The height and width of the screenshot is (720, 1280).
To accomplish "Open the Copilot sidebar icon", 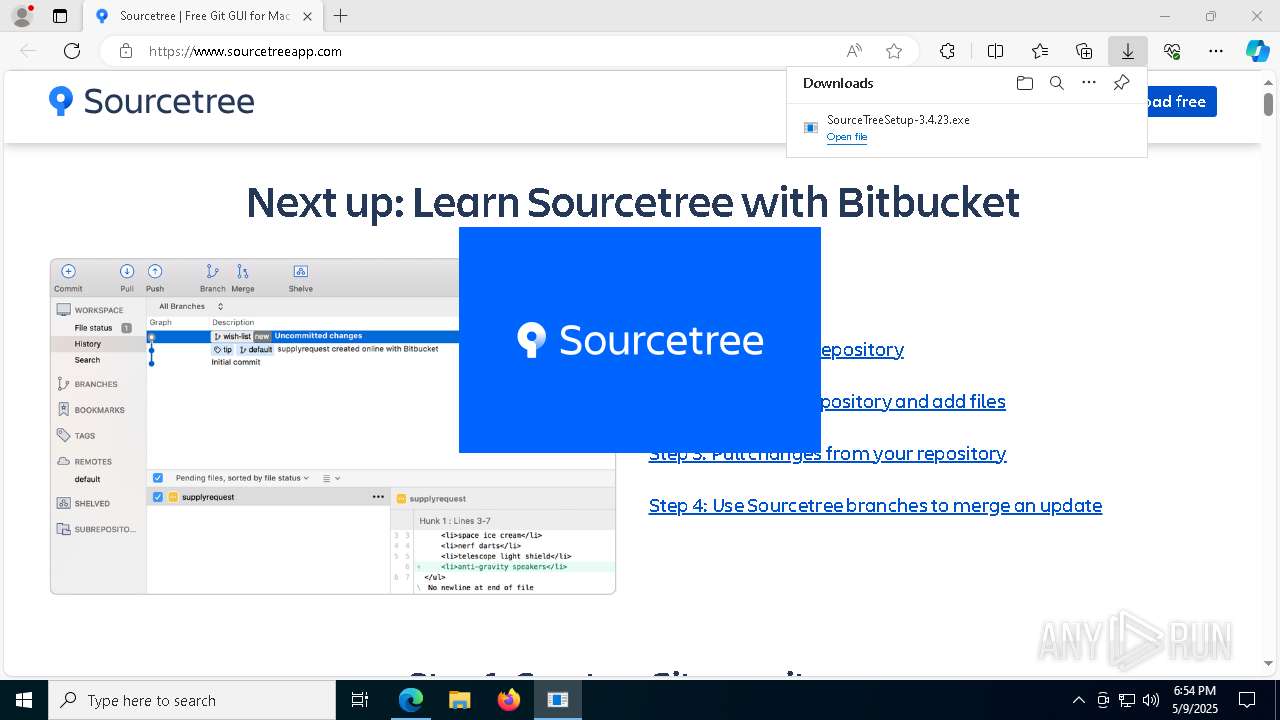I will [1258, 51].
